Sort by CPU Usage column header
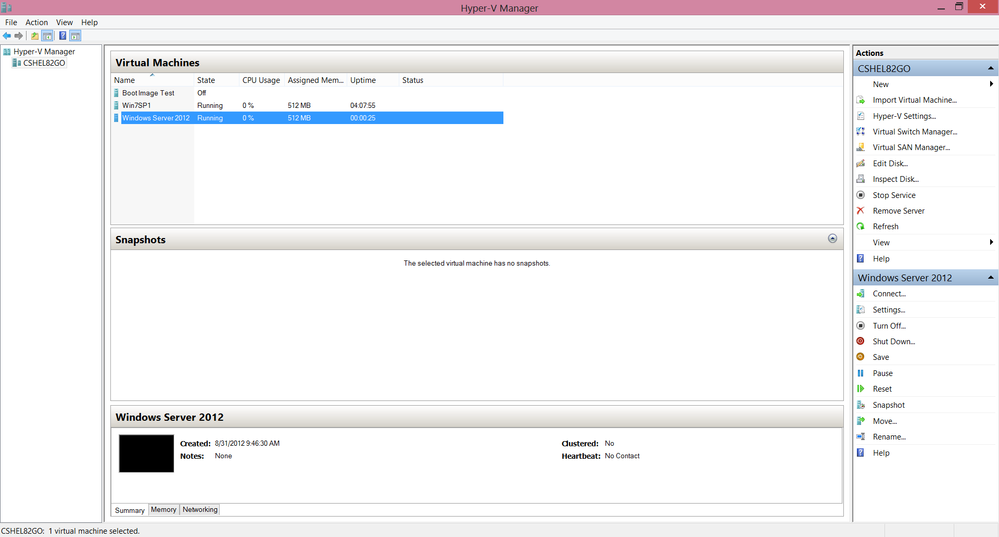Viewport: 999px width, 537px height. 261,80
